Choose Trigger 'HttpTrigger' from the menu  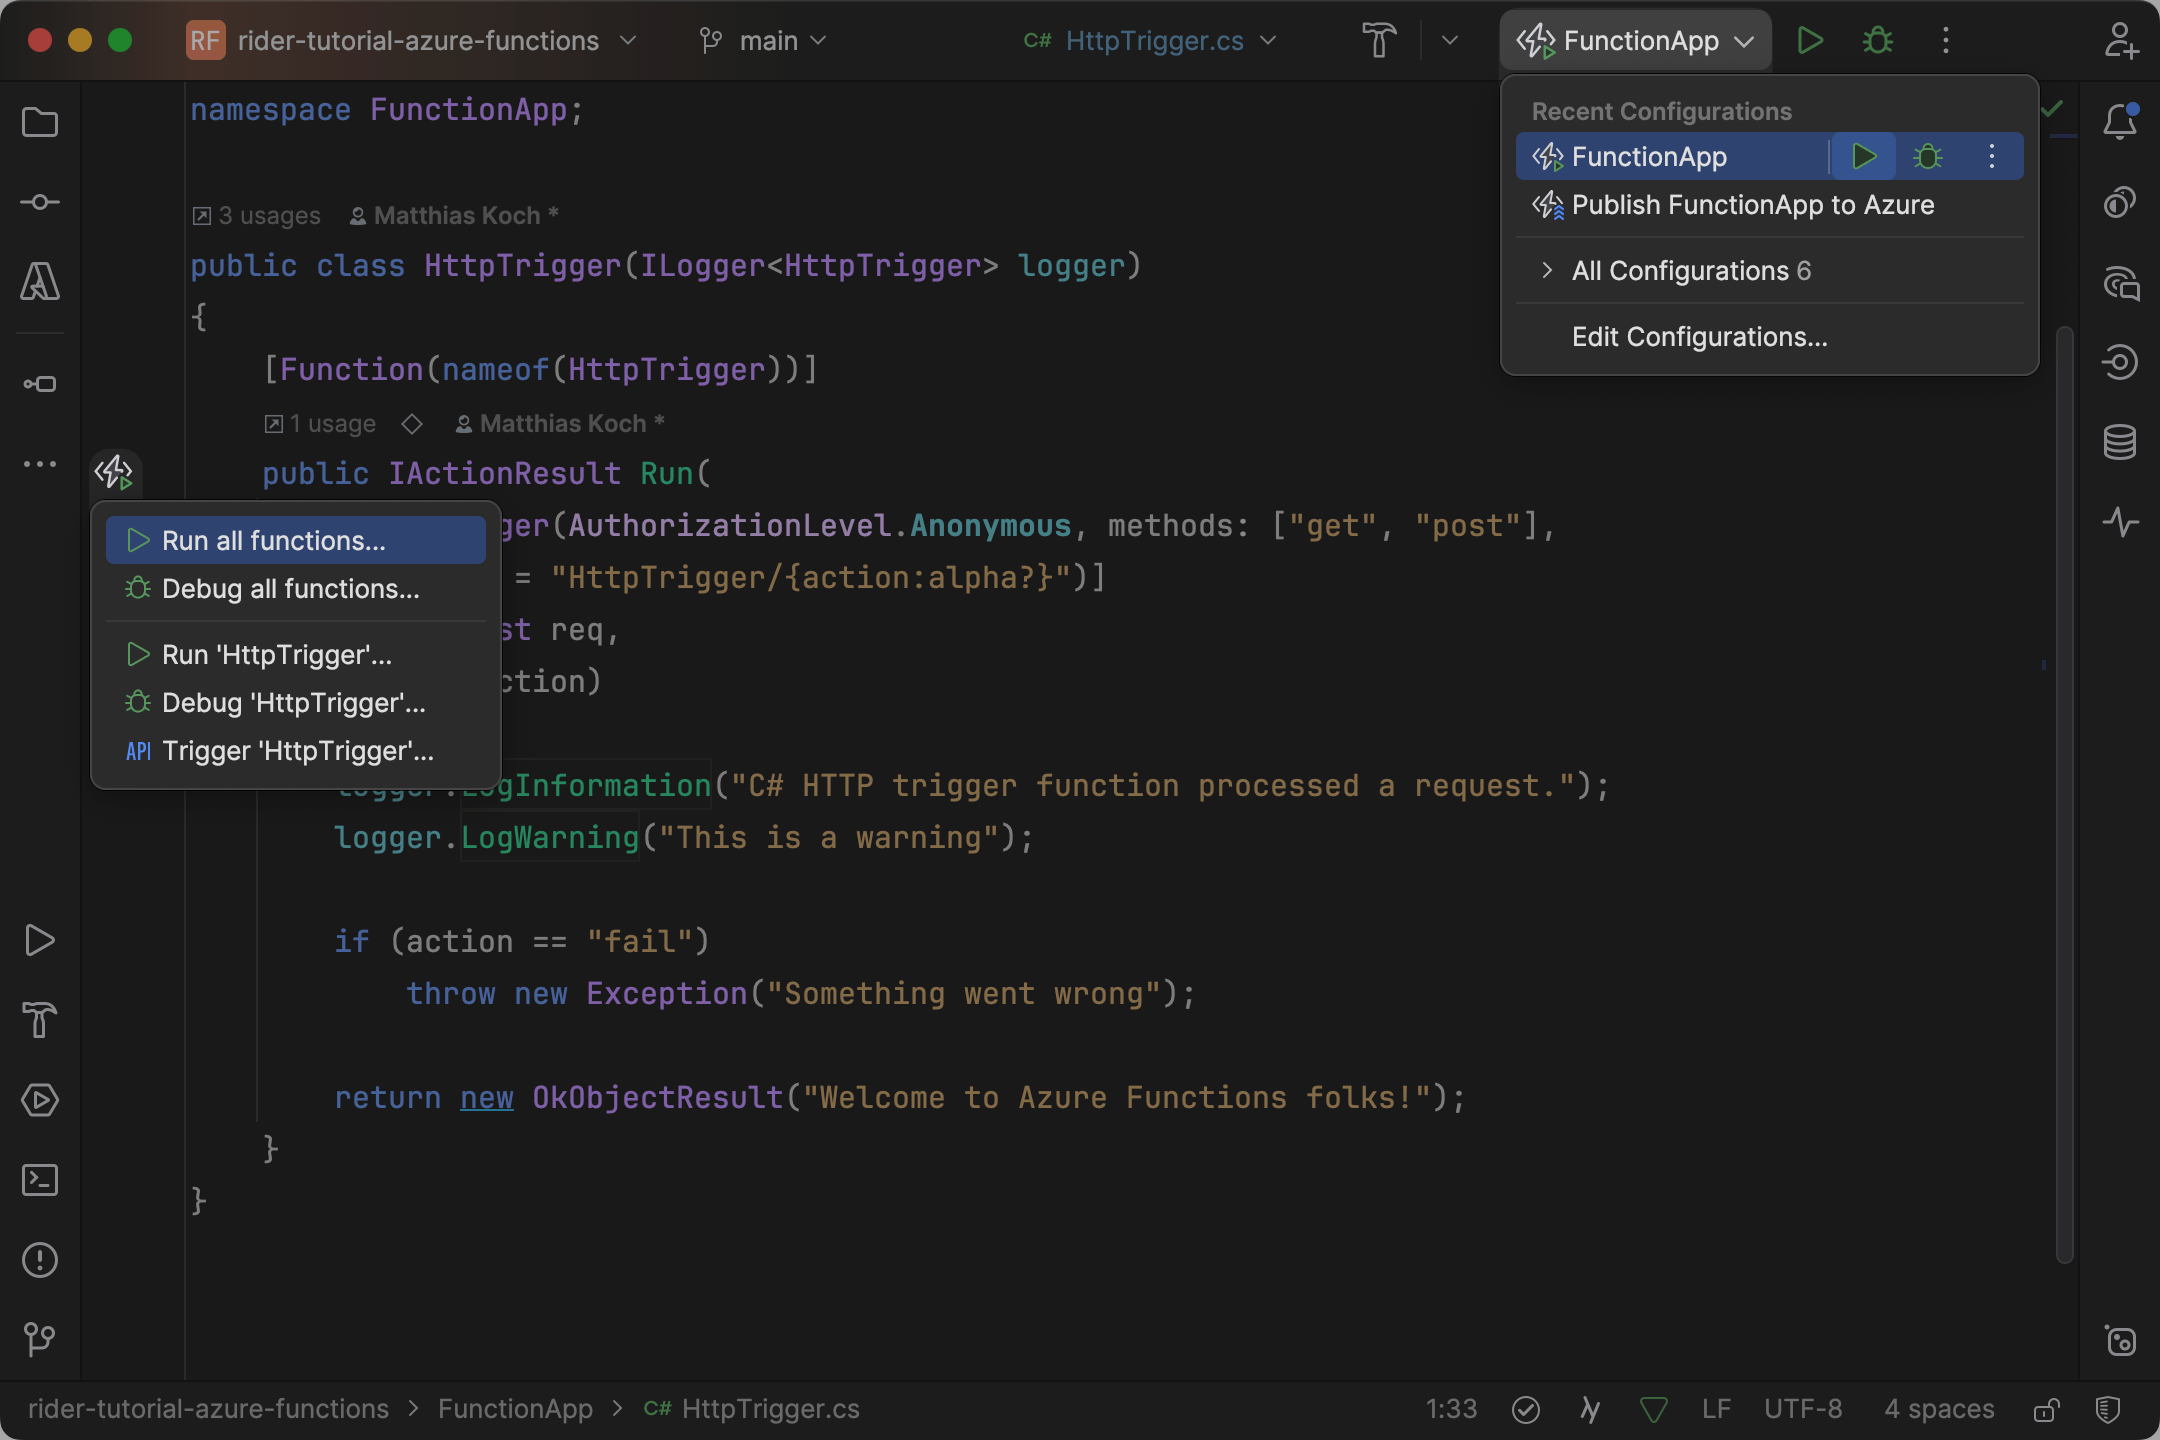point(297,751)
